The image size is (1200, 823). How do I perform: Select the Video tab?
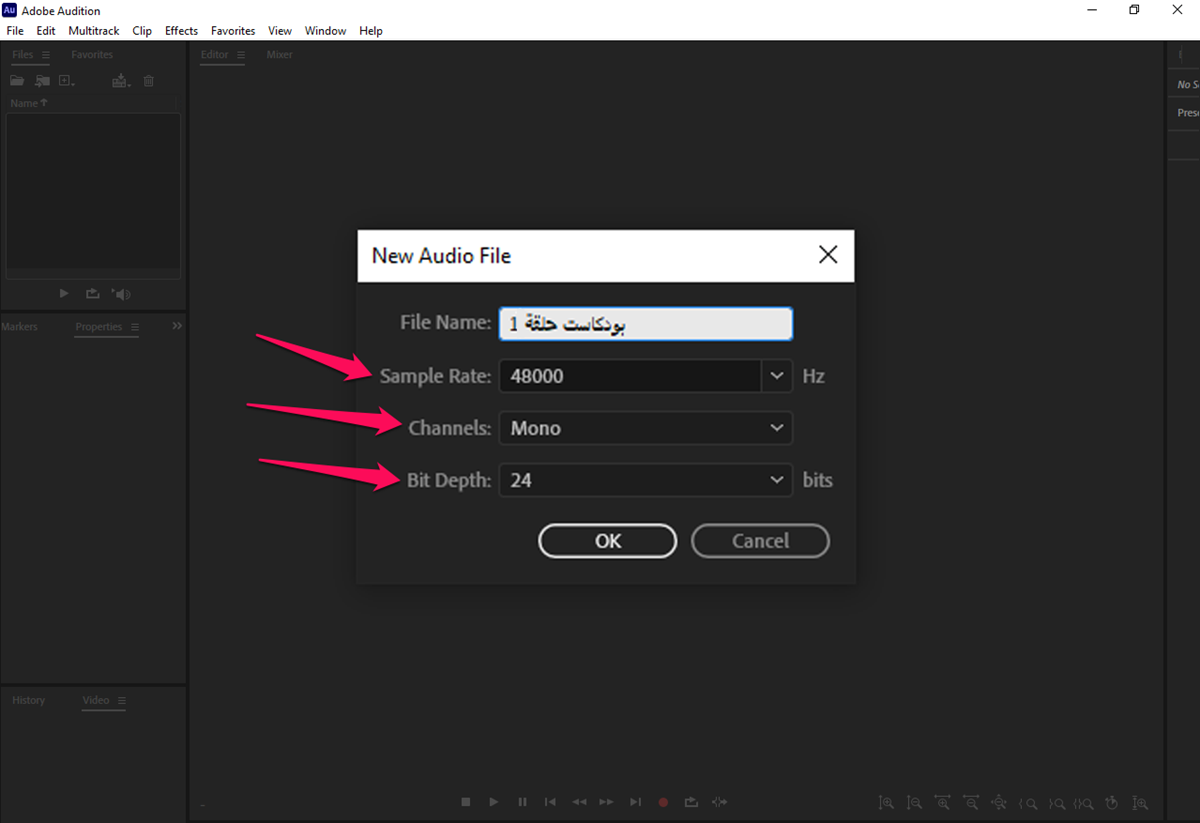(96, 701)
